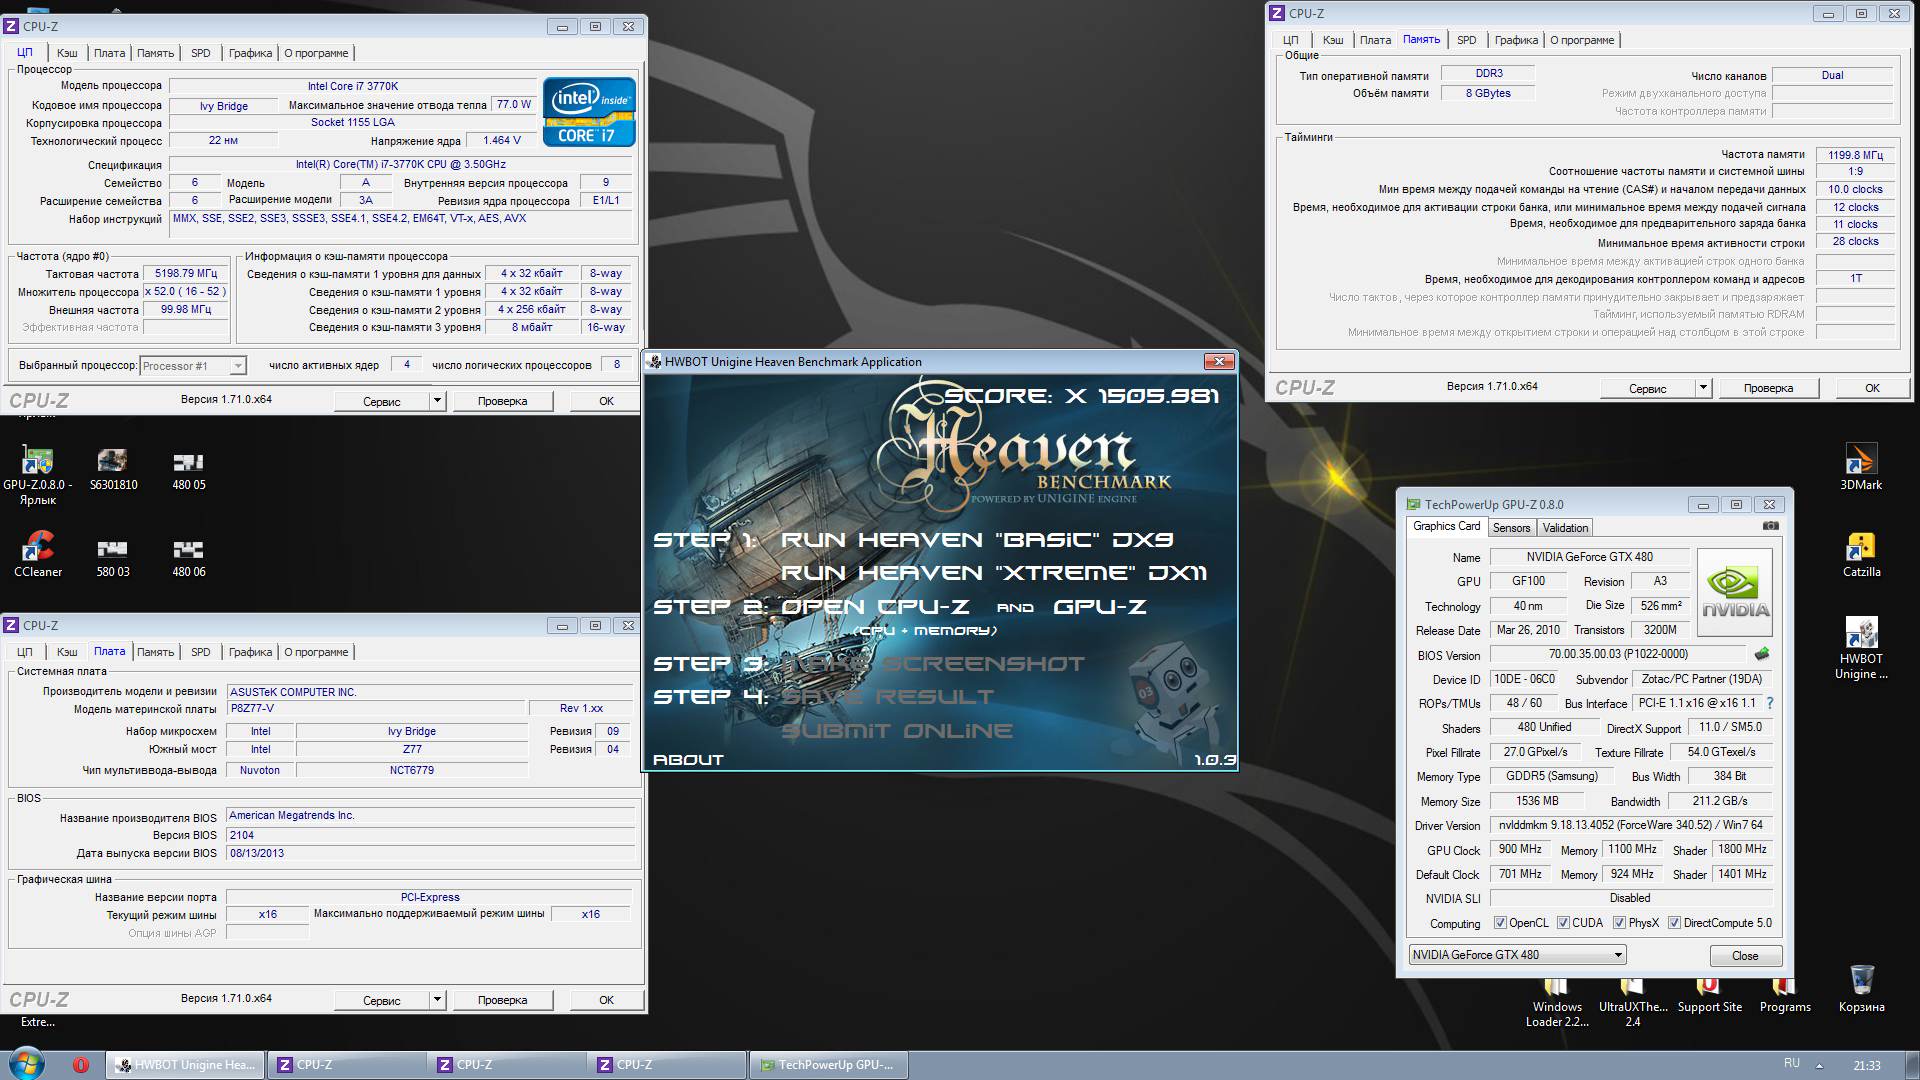Open О программе tab in bottom CPU-Z window

pyautogui.click(x=316, y=652)
